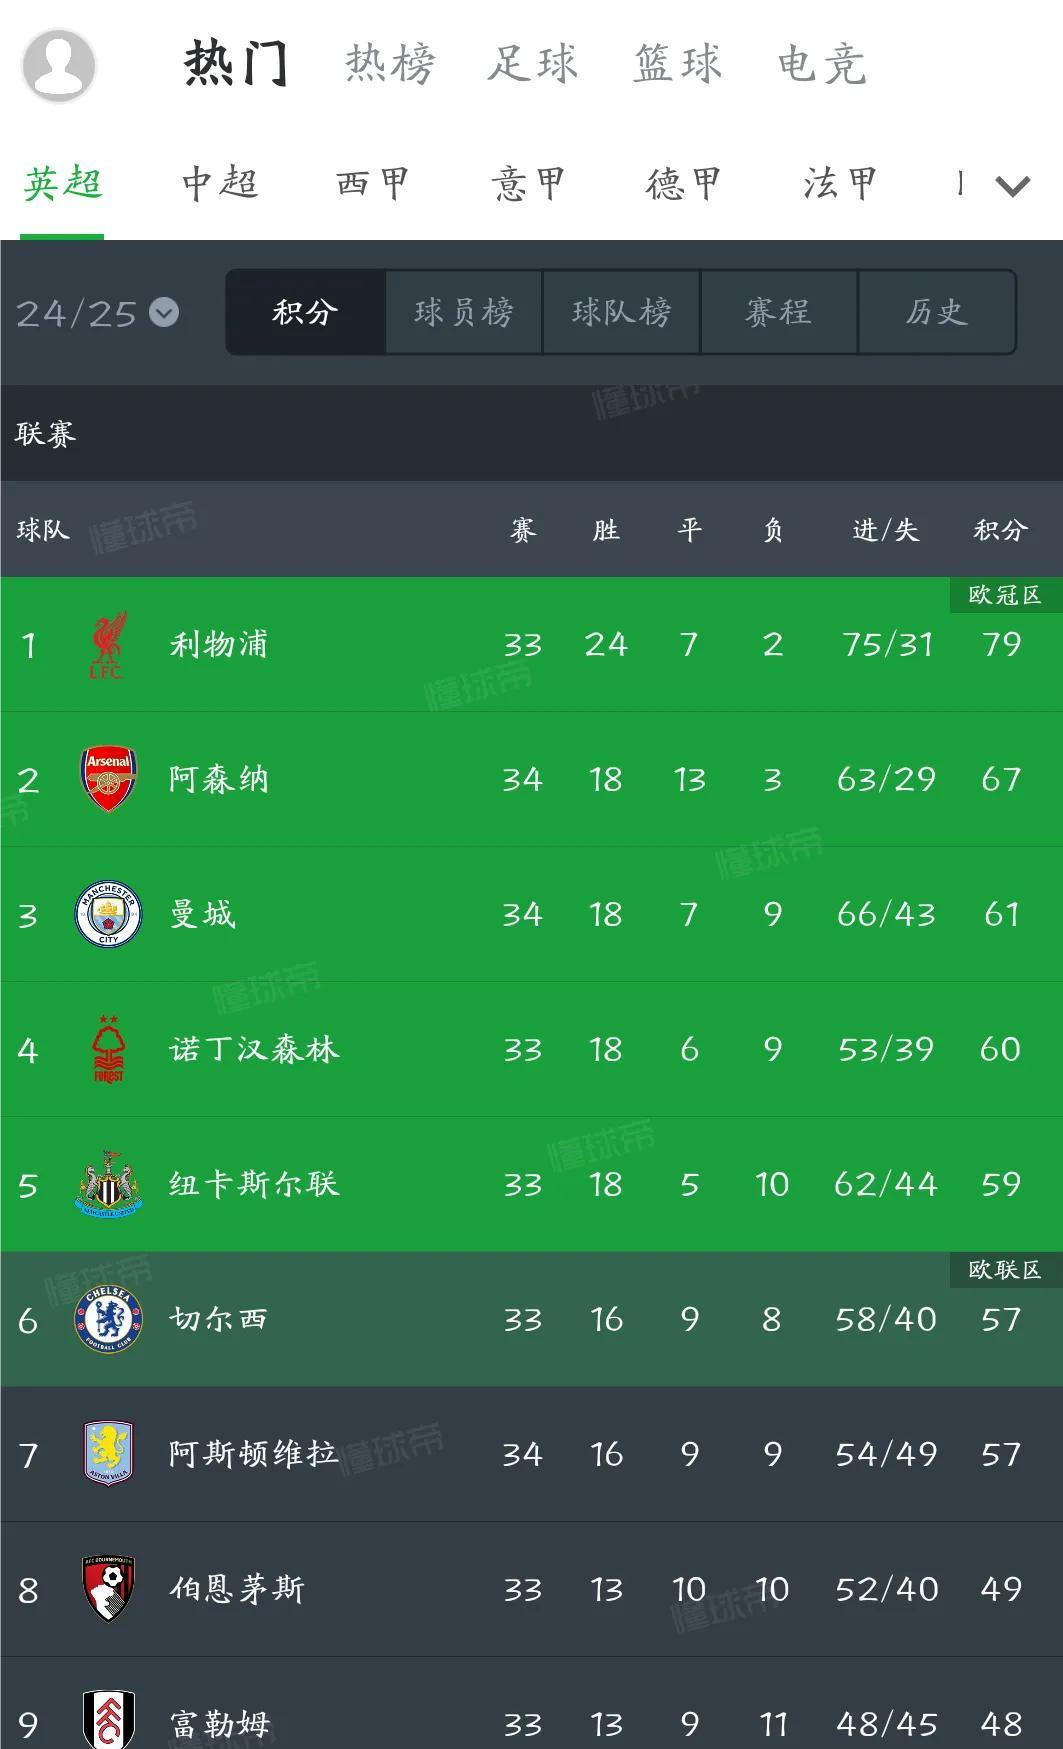Open the 赛程 schedule tab
The width and height of the screenshot is (1063, 1749).
[779, 312]
